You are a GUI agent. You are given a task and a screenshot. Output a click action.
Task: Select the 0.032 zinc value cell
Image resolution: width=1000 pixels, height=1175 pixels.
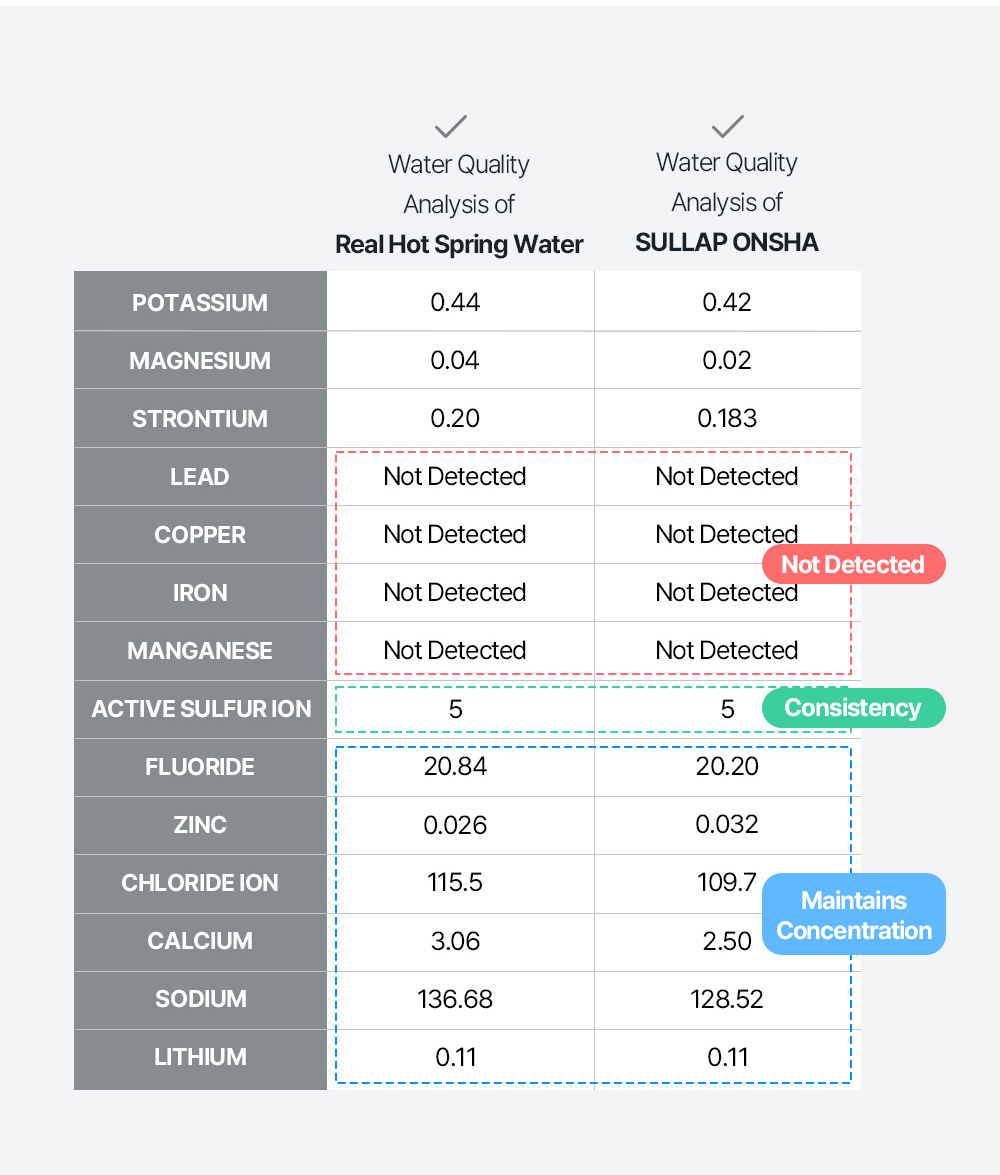[x=727, y=825]
